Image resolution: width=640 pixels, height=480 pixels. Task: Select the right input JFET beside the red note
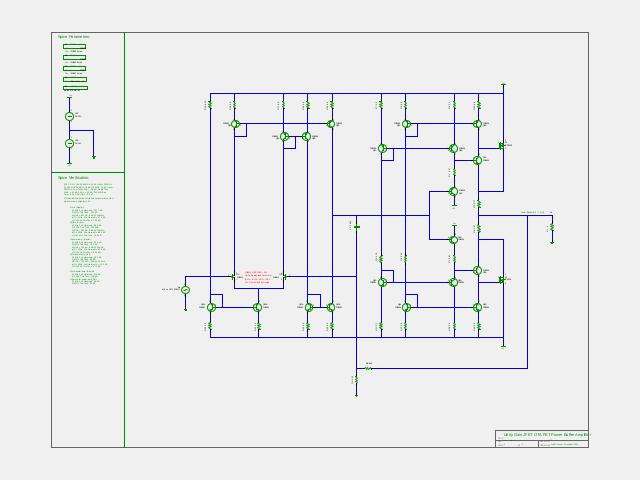(x=284, y=276)
